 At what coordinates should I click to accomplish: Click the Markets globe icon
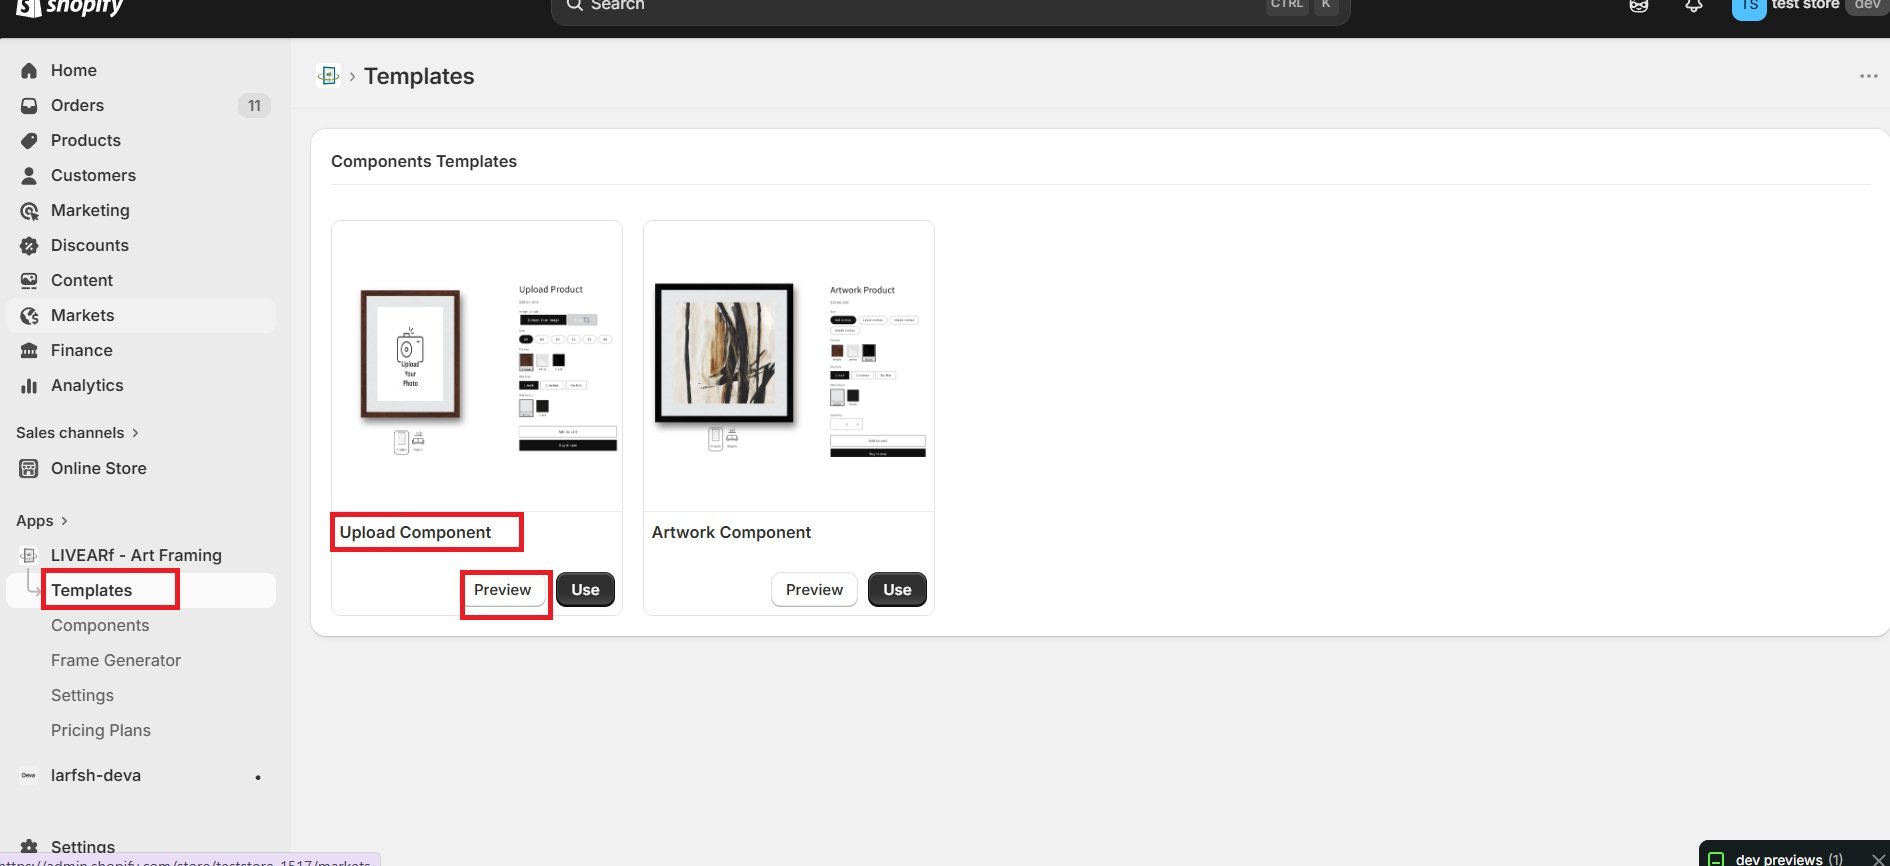pos(29,315)
